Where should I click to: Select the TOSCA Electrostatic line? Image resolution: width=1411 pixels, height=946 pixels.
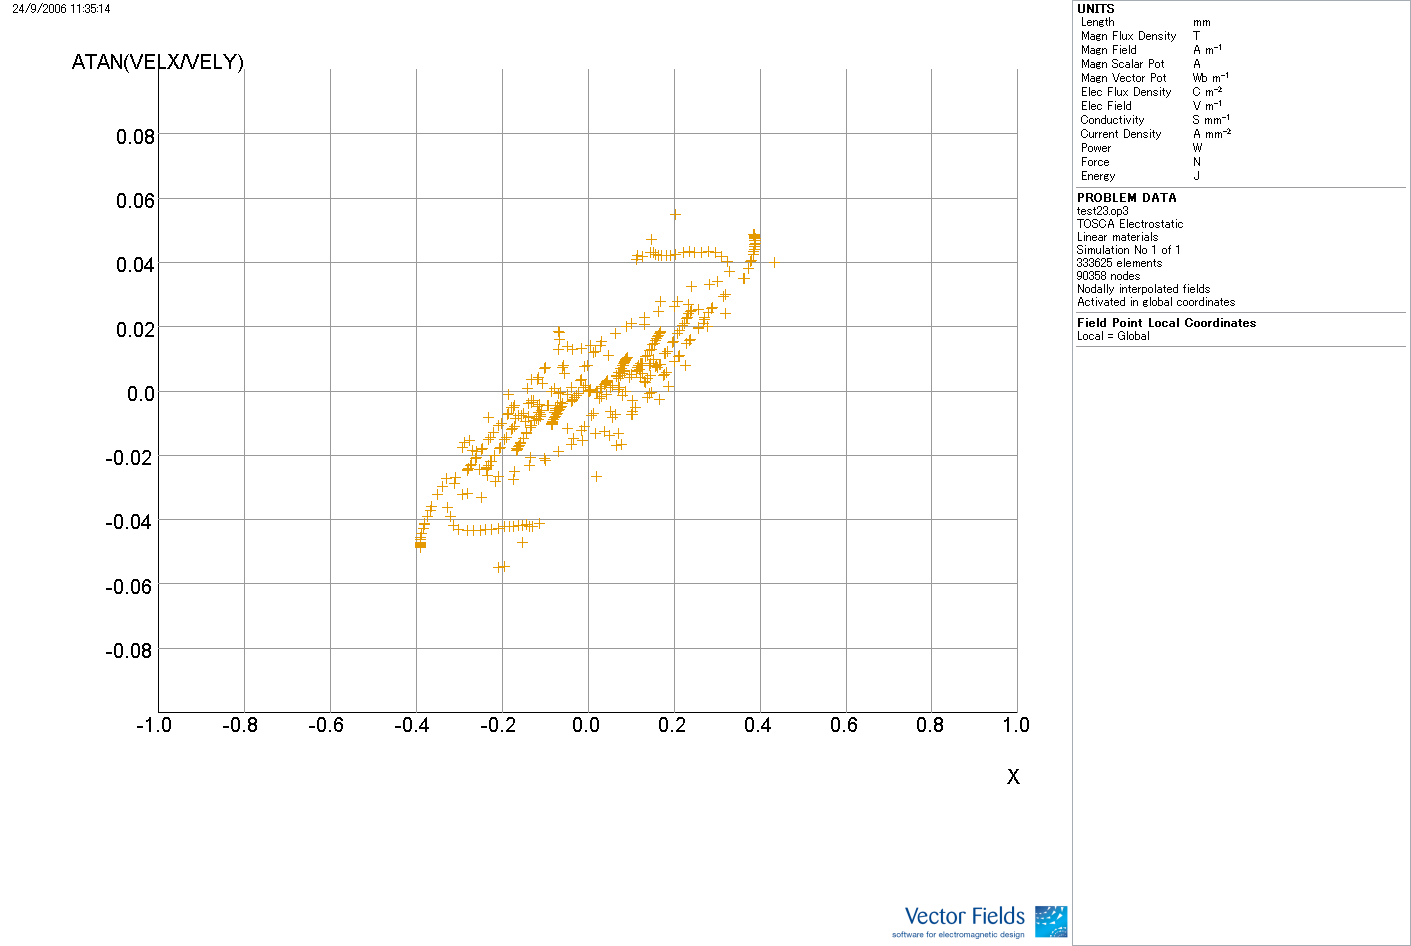(x=1129, y=224)
